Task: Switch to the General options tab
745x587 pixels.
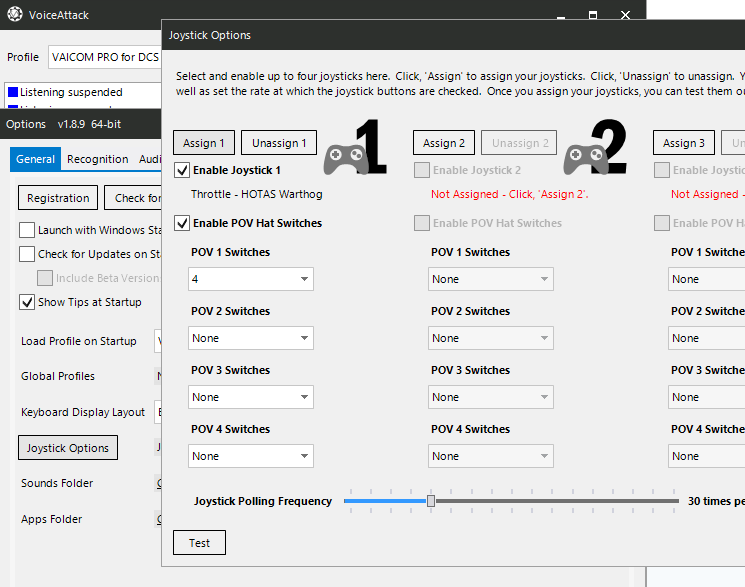Action: coord(35,159)
